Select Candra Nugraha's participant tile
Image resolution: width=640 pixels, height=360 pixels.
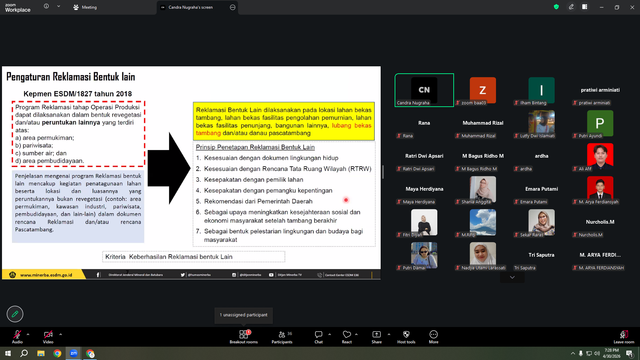point(424,90)
